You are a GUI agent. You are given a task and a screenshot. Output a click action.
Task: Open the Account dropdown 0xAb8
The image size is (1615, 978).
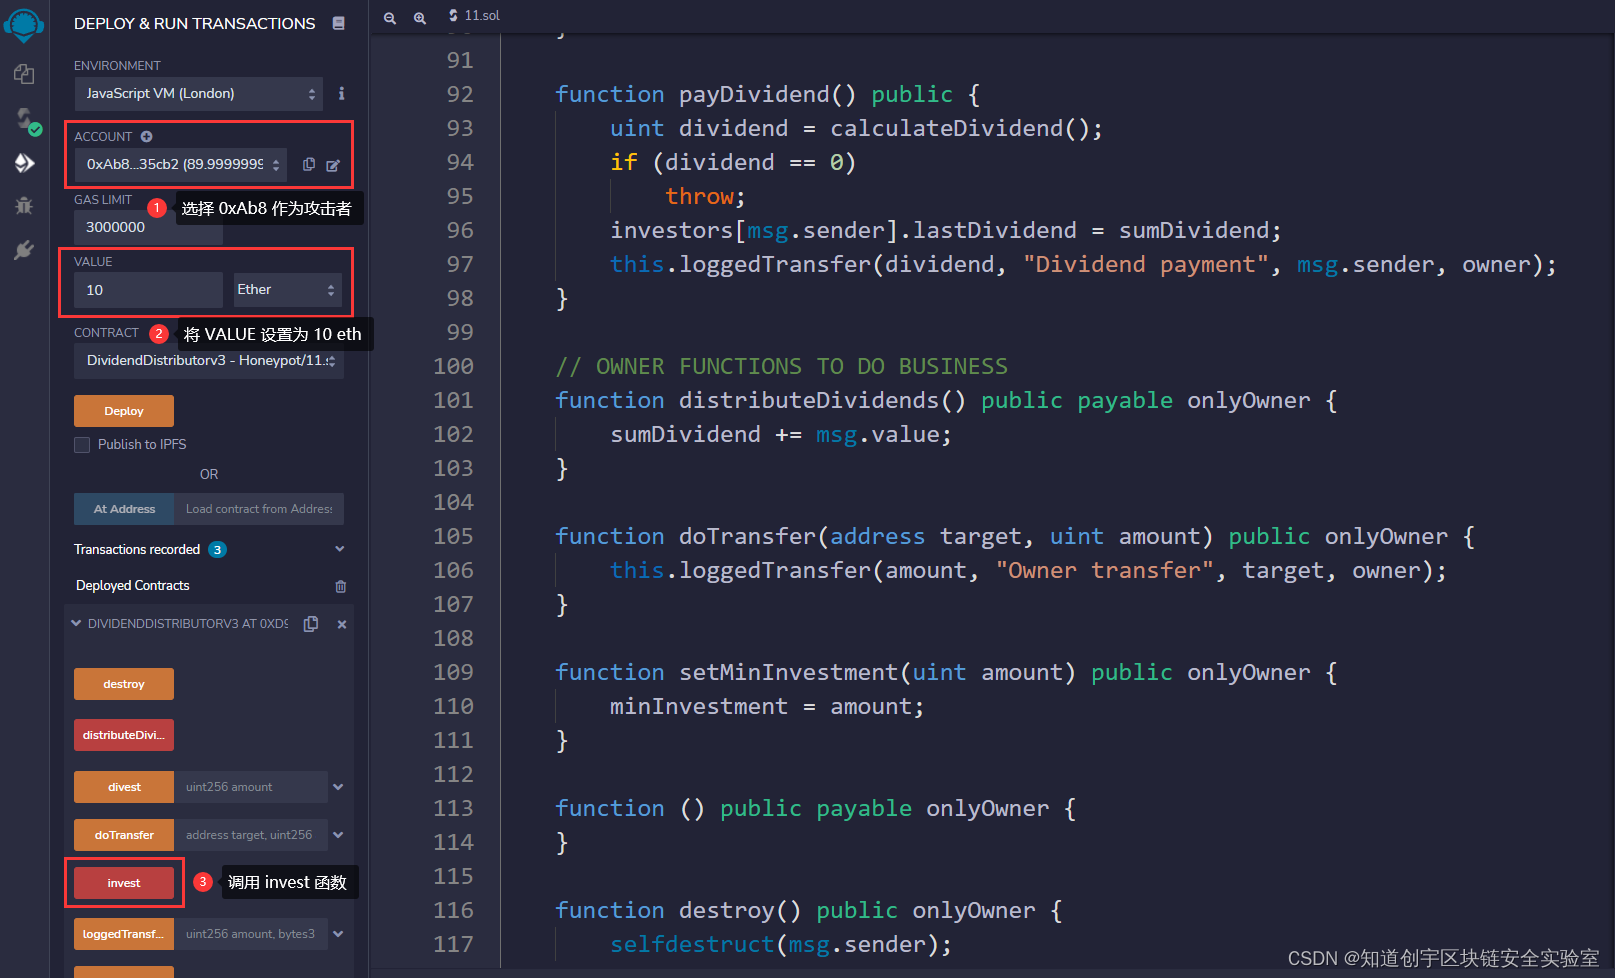[181, 164]
